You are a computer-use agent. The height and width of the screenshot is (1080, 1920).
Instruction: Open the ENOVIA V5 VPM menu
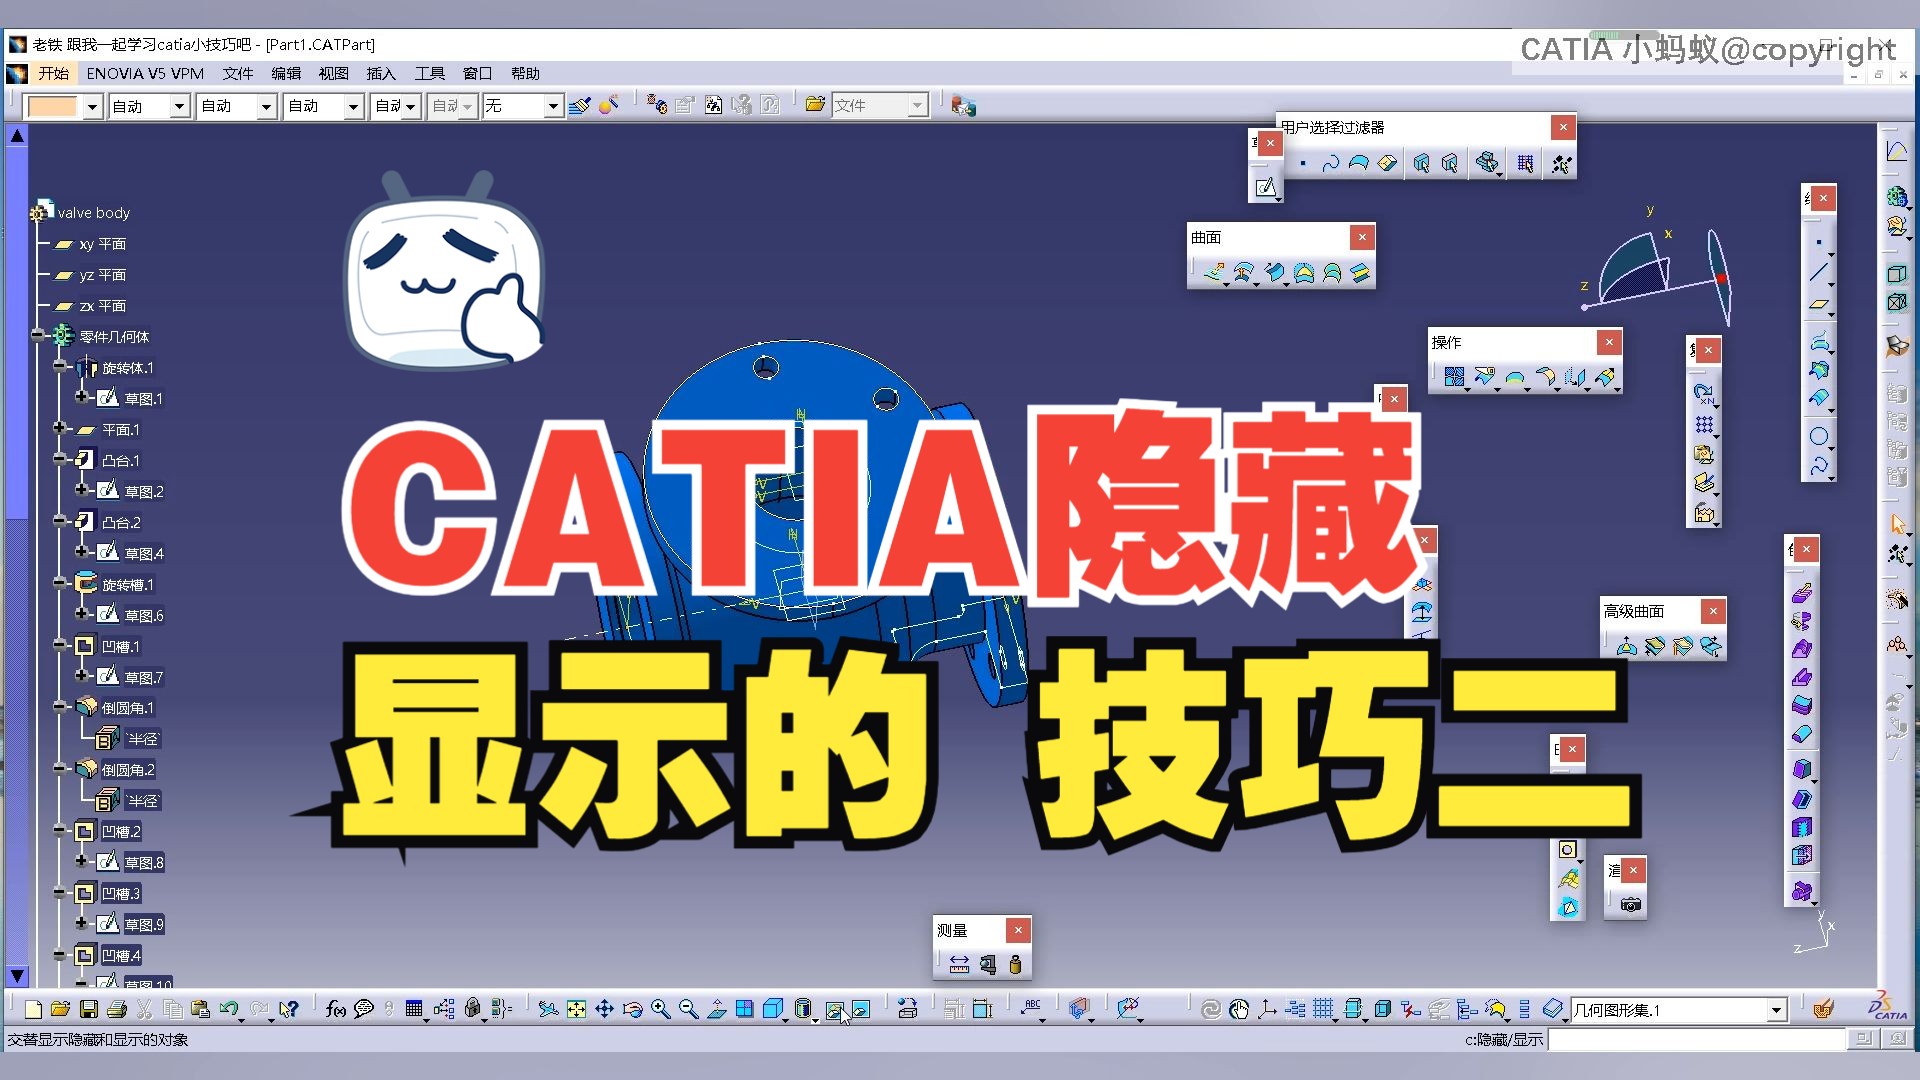click(x=145, y=73)
